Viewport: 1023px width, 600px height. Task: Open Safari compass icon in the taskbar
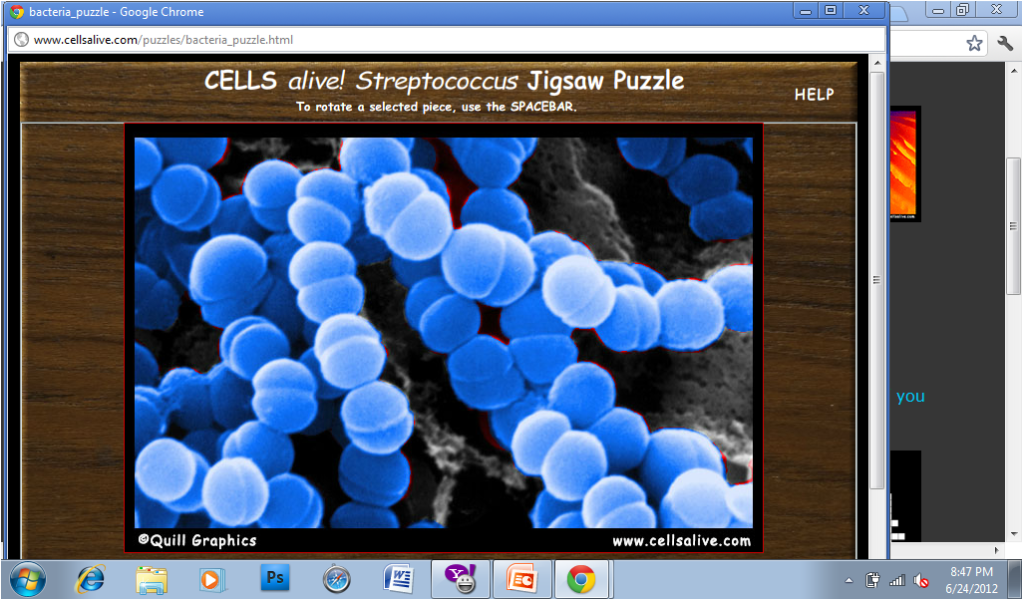[x=336, y=579]
